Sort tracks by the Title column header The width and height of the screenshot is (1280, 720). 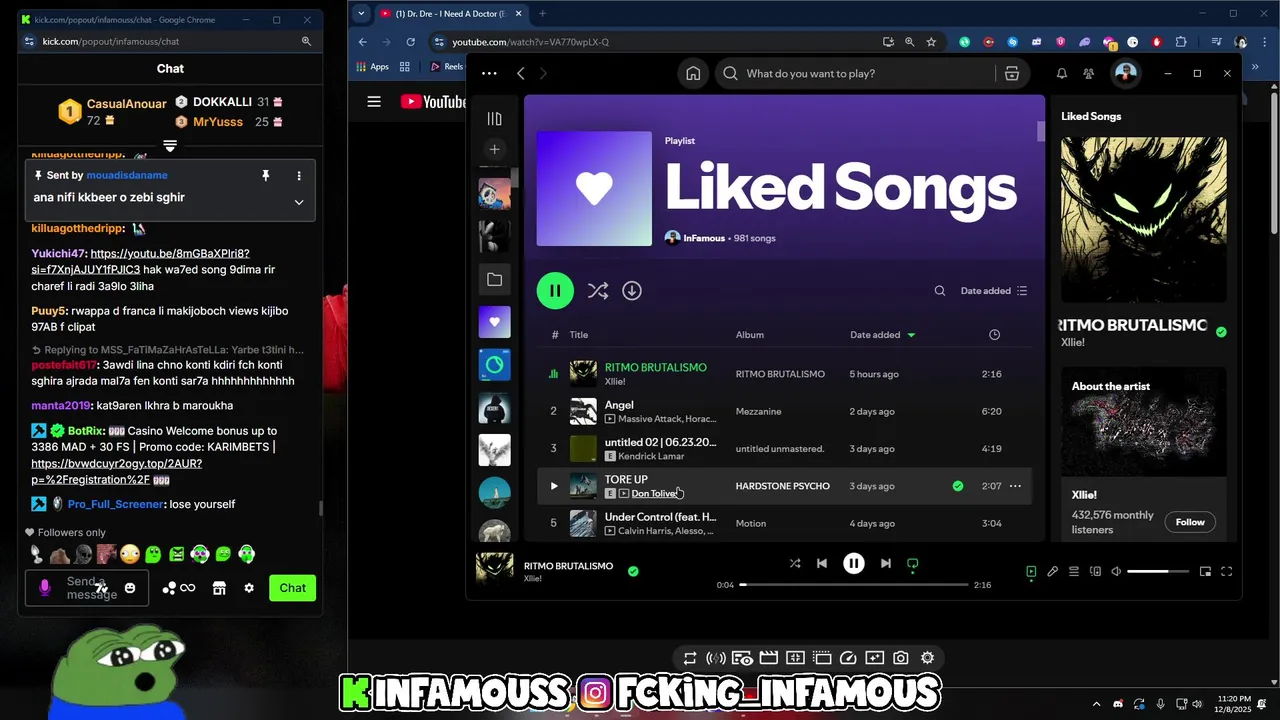(579, 335)
